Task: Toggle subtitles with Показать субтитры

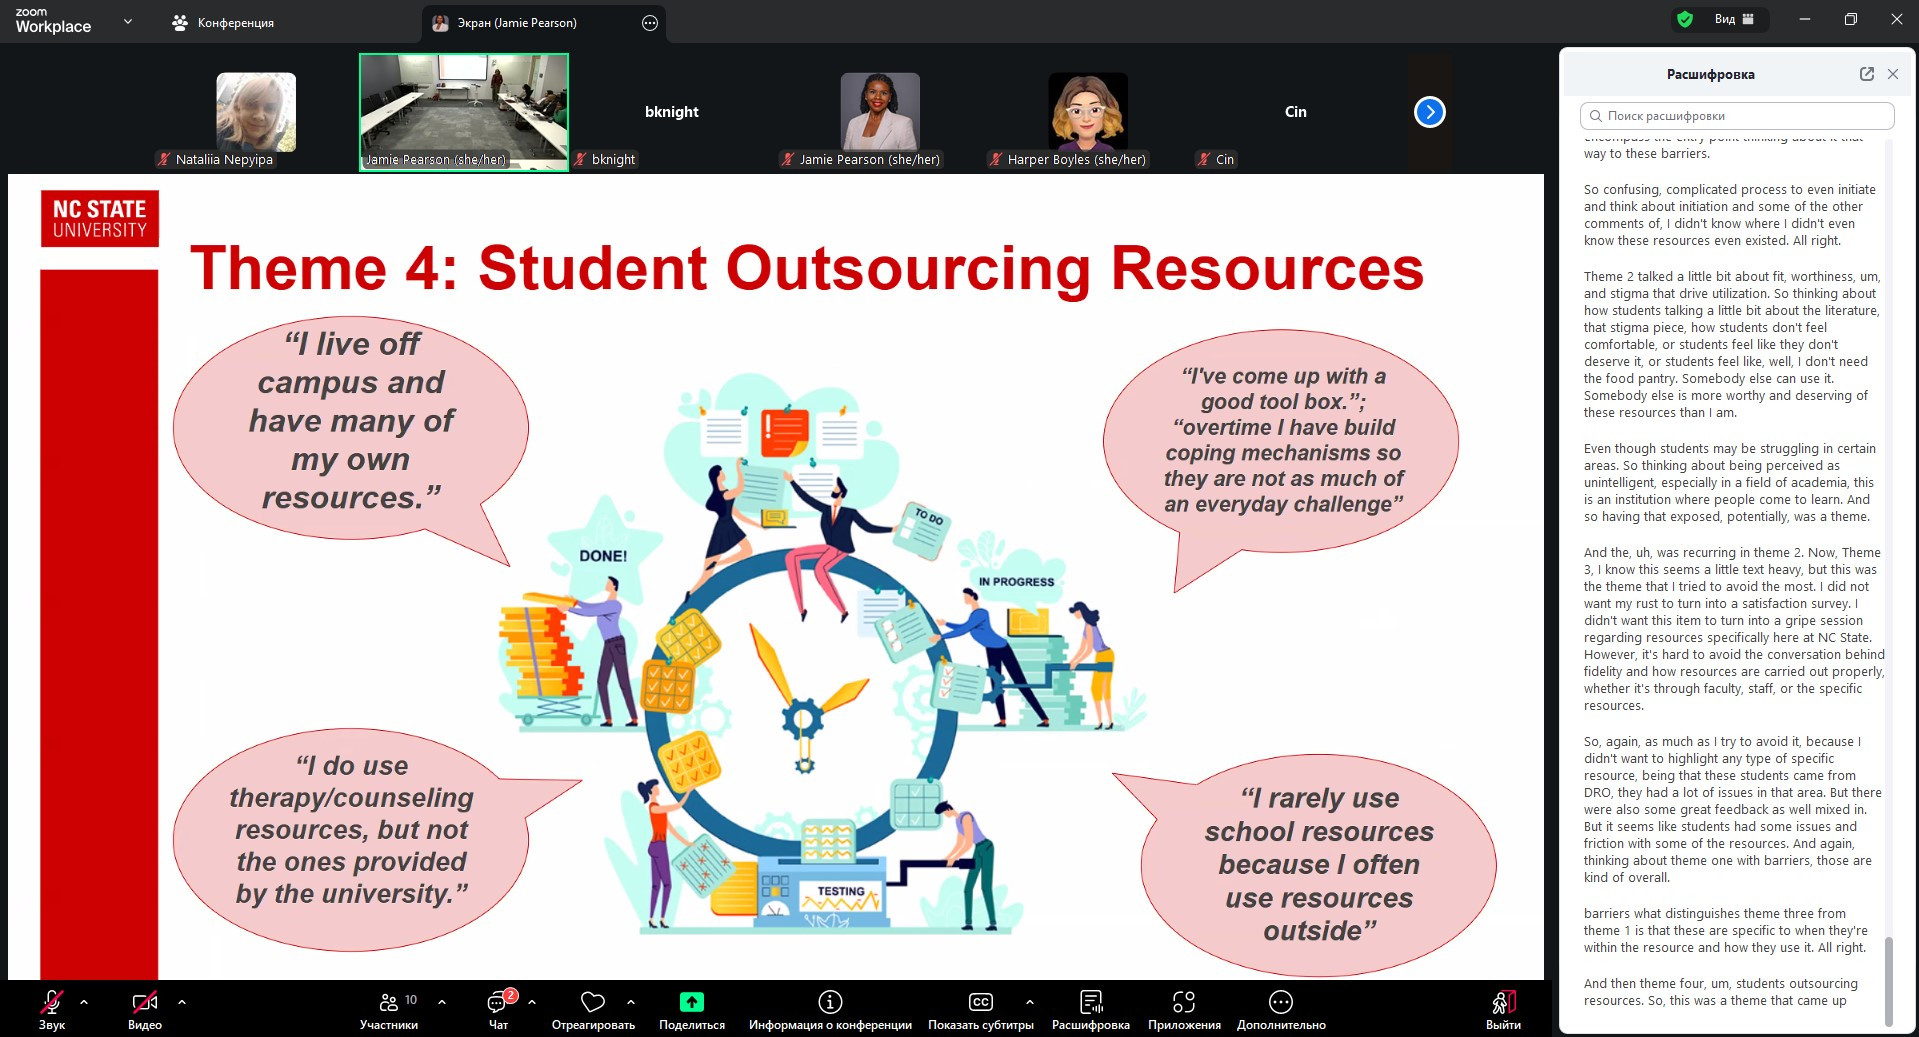Action: coord(980,1003)
